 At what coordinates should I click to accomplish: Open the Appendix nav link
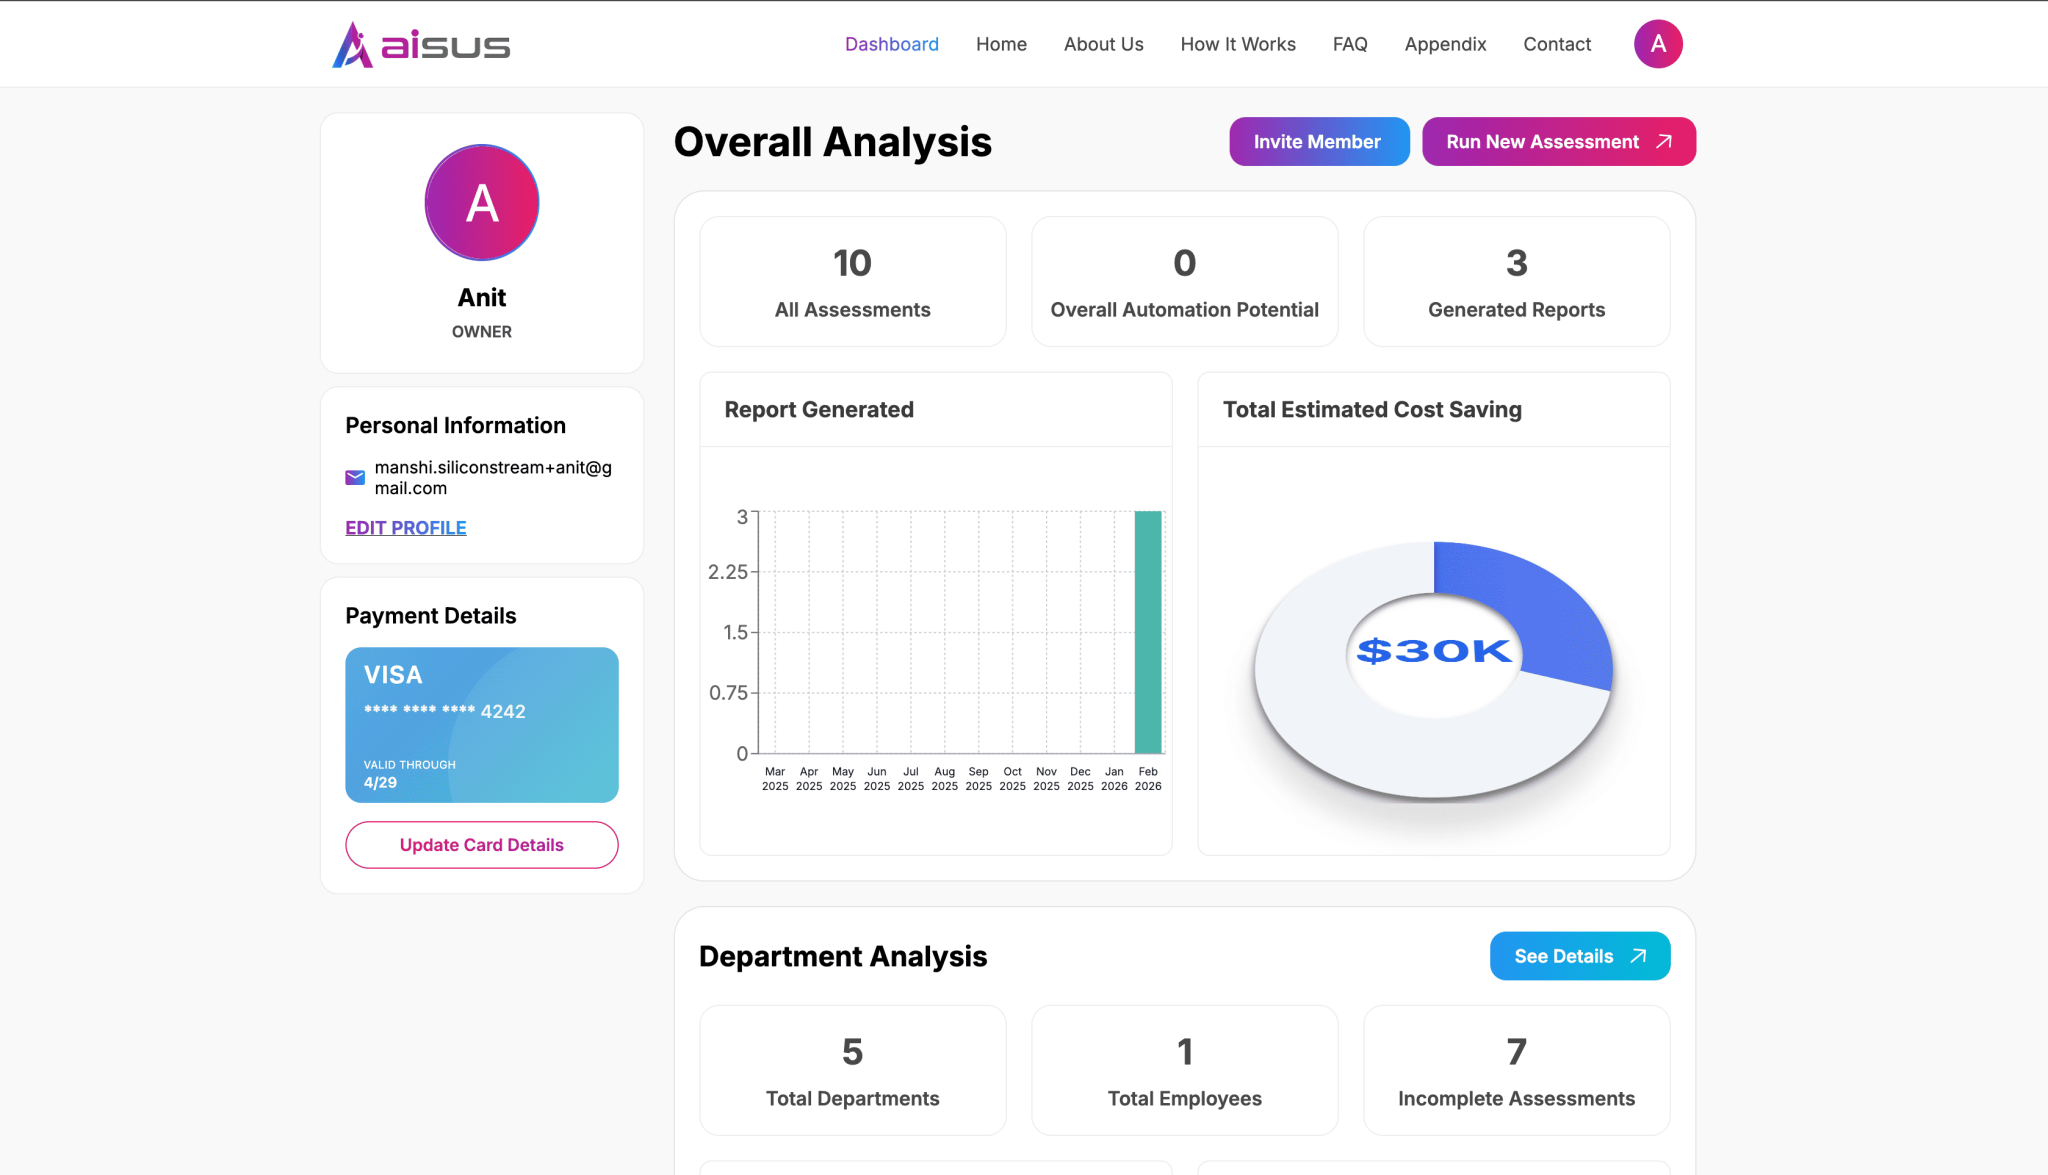(1445, 44)
